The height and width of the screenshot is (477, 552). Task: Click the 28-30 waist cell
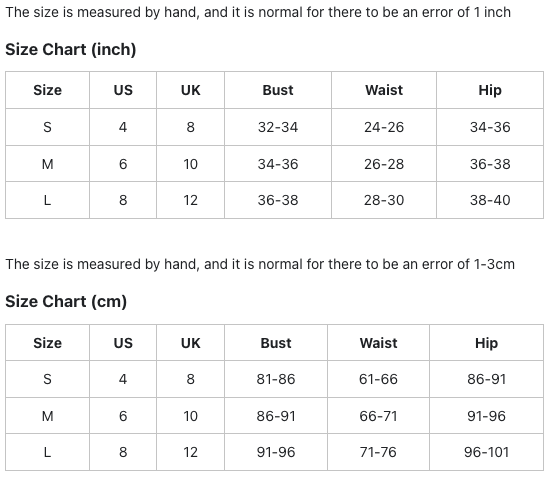coord(384,200)
